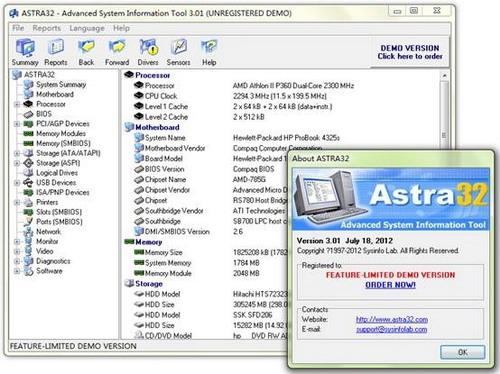Expand the Diagnostics tree node

coord(17,261)
